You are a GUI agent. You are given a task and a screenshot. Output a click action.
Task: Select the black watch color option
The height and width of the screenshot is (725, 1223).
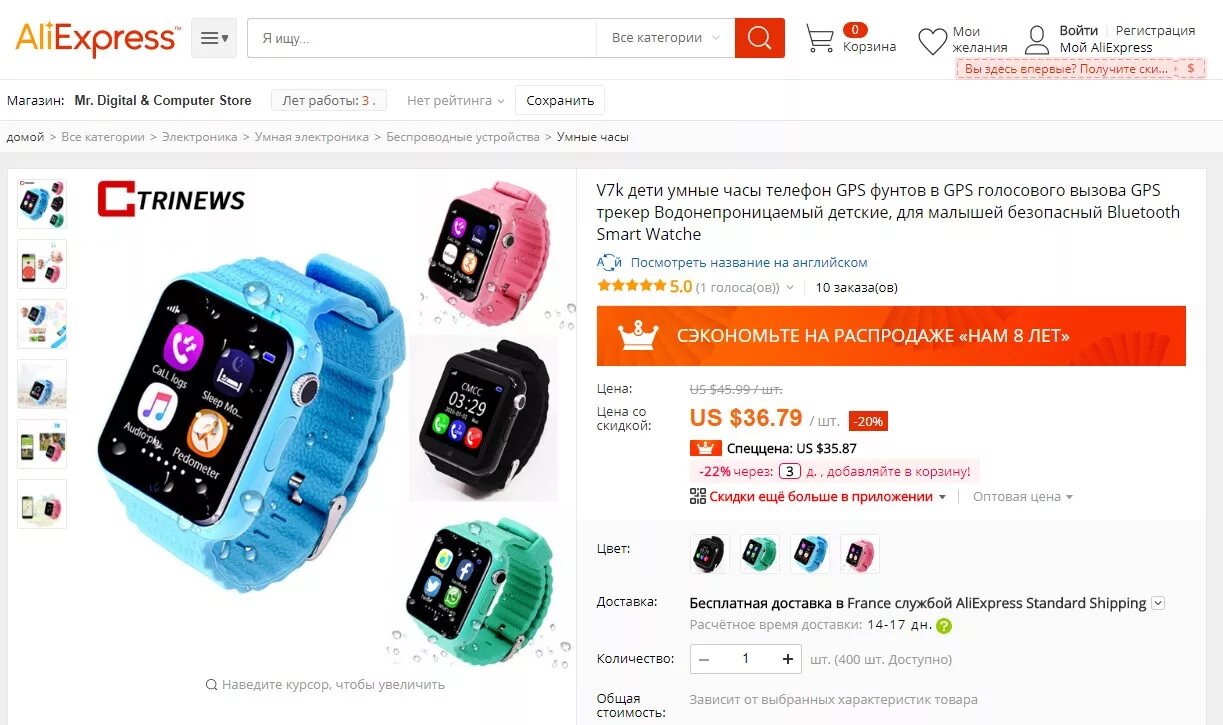click(x=709, y=553)
